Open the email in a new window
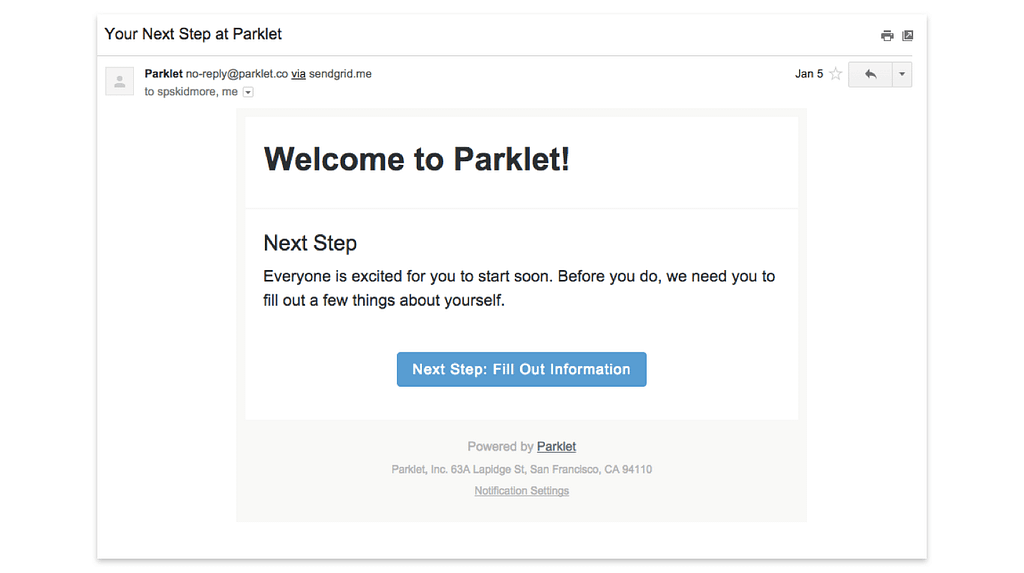Screen dimensions: 1024x573 [x=908, y=36]
